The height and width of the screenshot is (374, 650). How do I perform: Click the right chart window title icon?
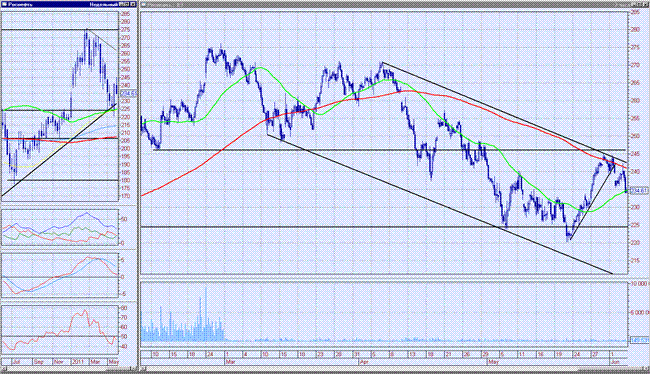pyautogui.click(x=144, y=4)
